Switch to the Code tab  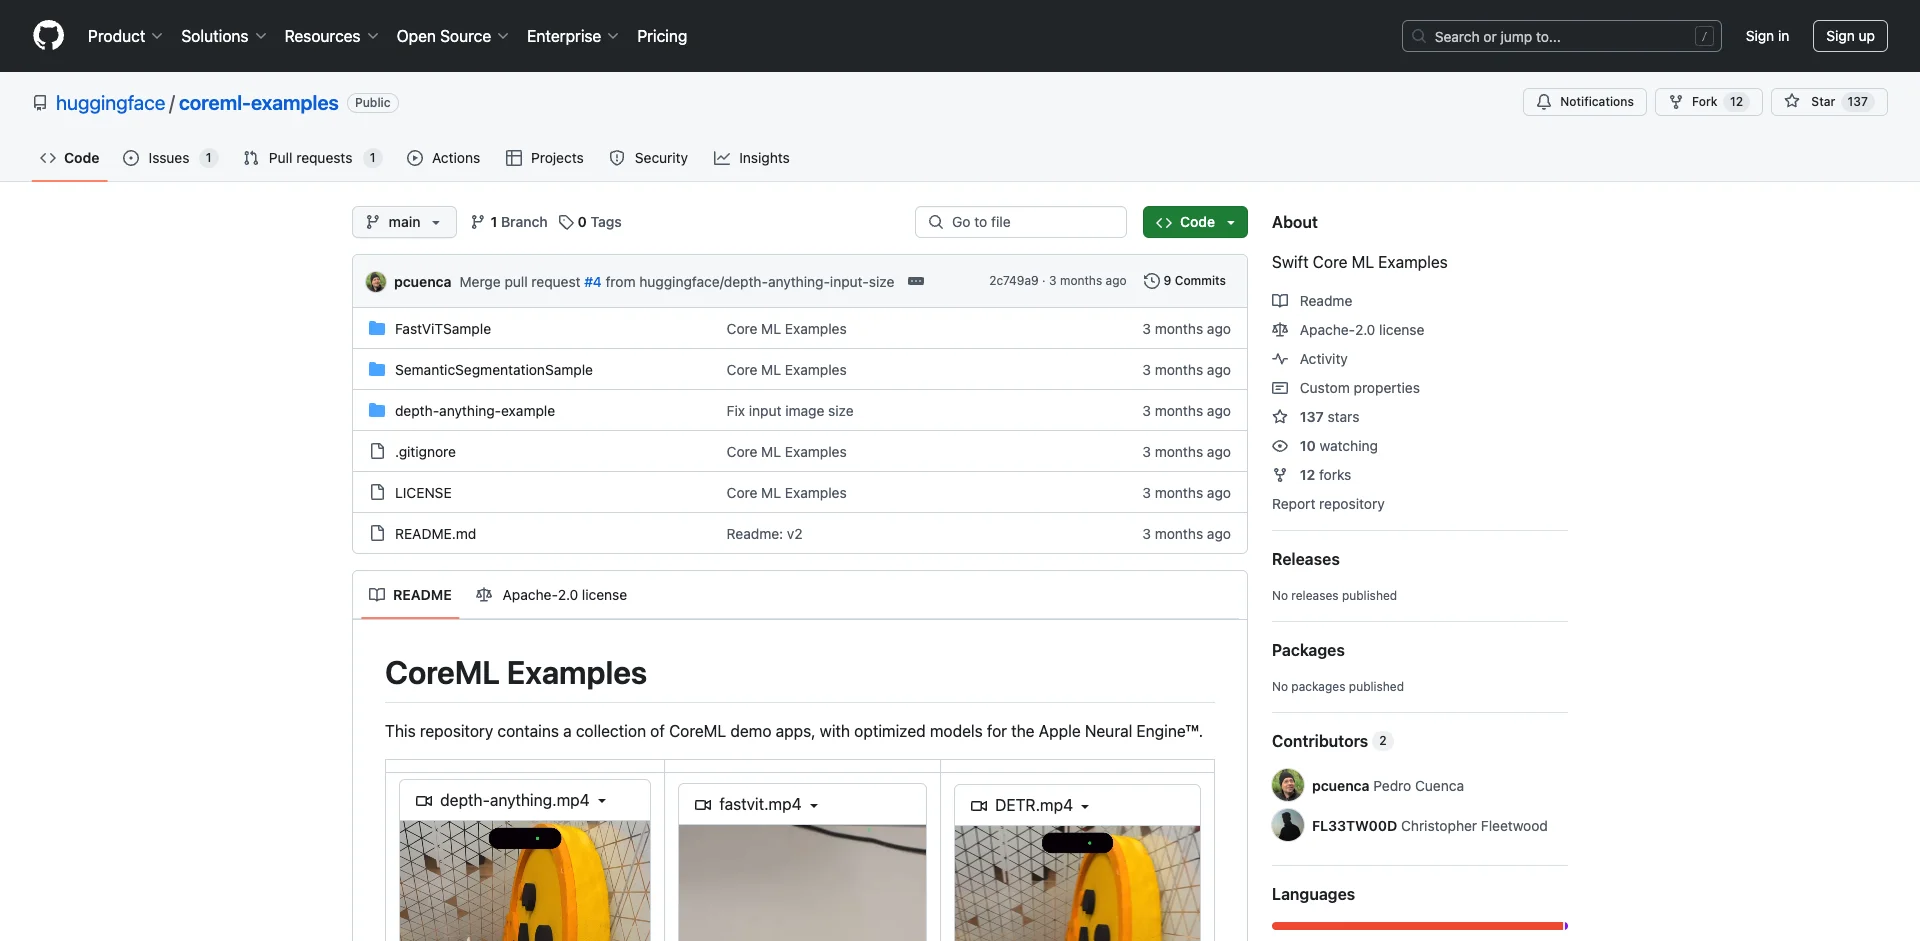coord(70,158)
